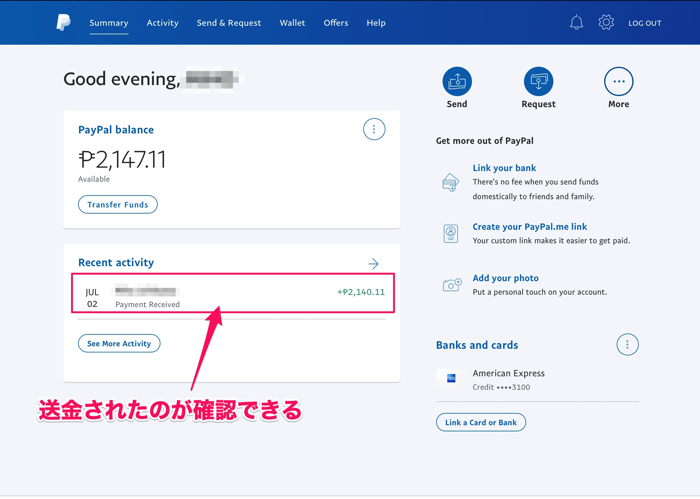Open the PayPal balance heading link

(116, 130)
